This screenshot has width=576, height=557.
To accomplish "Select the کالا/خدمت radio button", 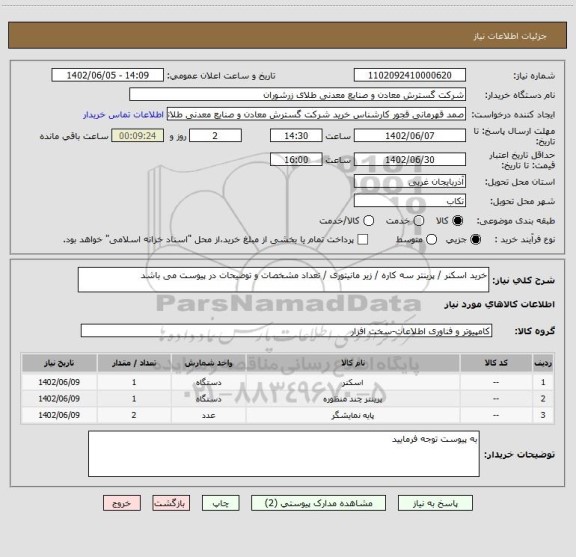I will pyautogui.click(x=368, y=221).
